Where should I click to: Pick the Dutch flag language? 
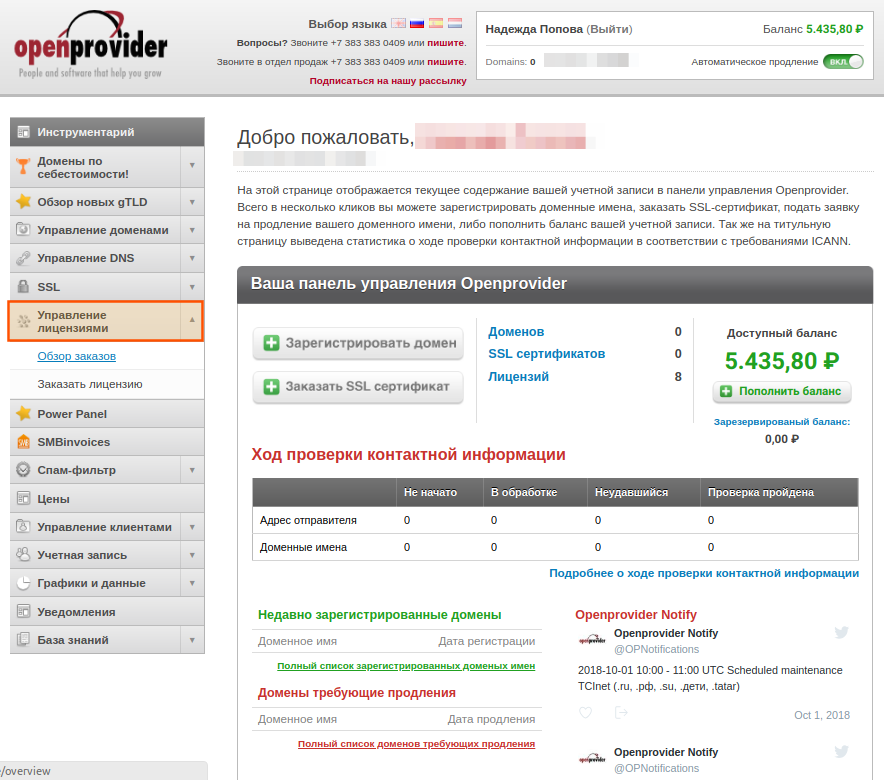pyautogui.click(x=455, y=24)
